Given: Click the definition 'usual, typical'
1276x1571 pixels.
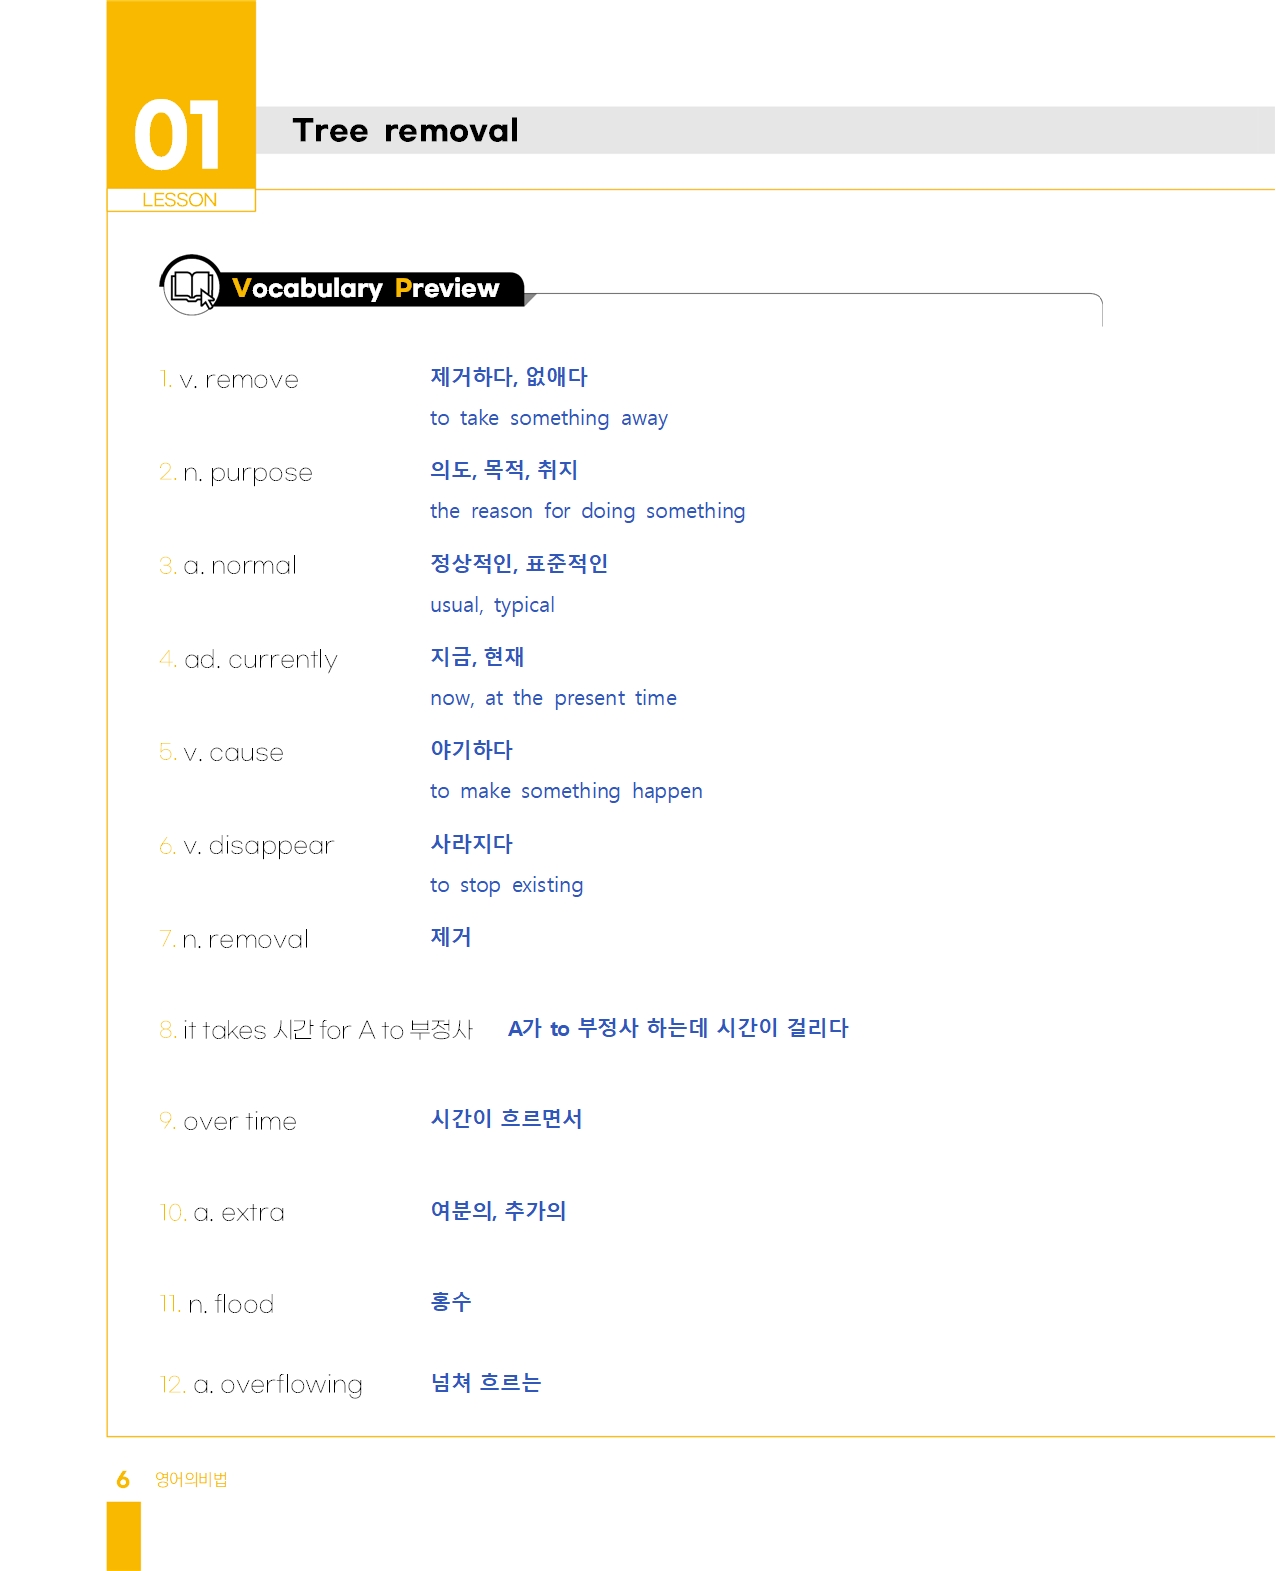Looking at the screenshot, I should pos(492,605).
